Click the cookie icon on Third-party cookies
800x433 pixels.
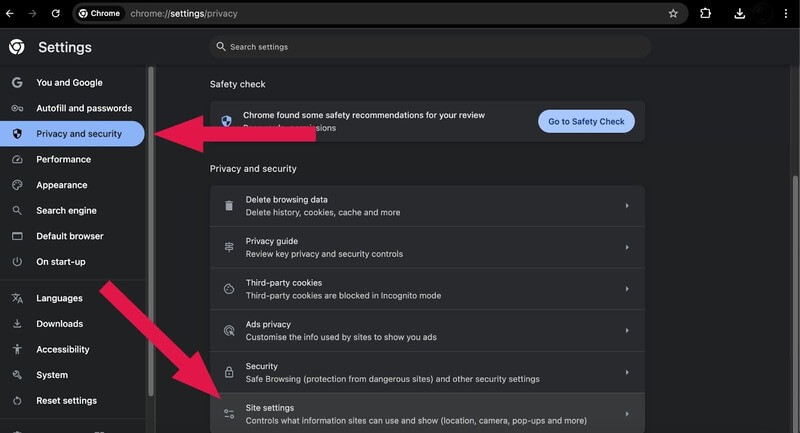[229, 289]
